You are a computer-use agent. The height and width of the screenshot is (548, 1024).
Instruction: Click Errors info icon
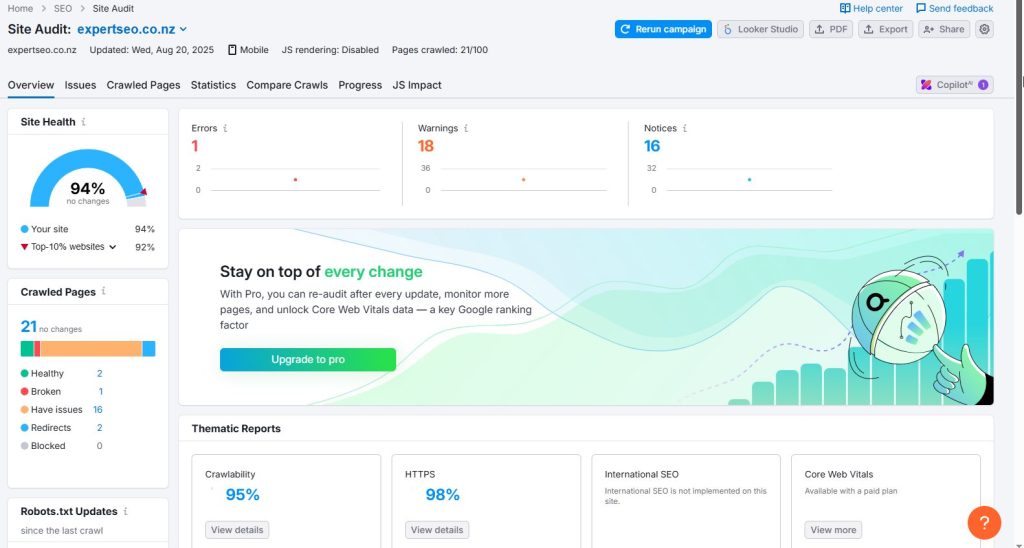[225, 128]
